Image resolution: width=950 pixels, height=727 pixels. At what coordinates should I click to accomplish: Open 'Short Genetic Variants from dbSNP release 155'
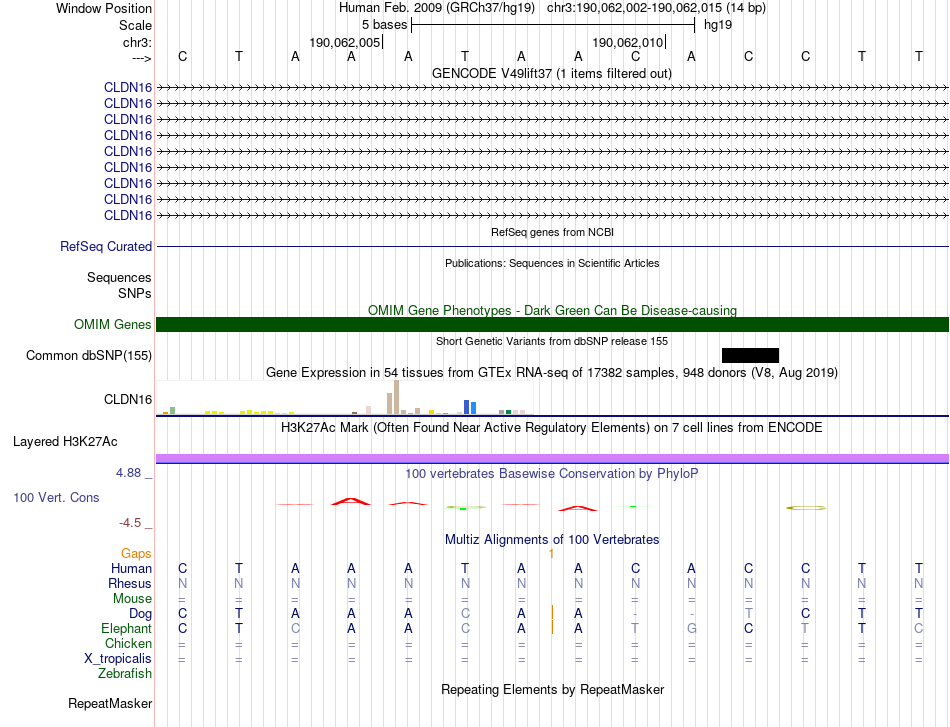tap(552, 341)
